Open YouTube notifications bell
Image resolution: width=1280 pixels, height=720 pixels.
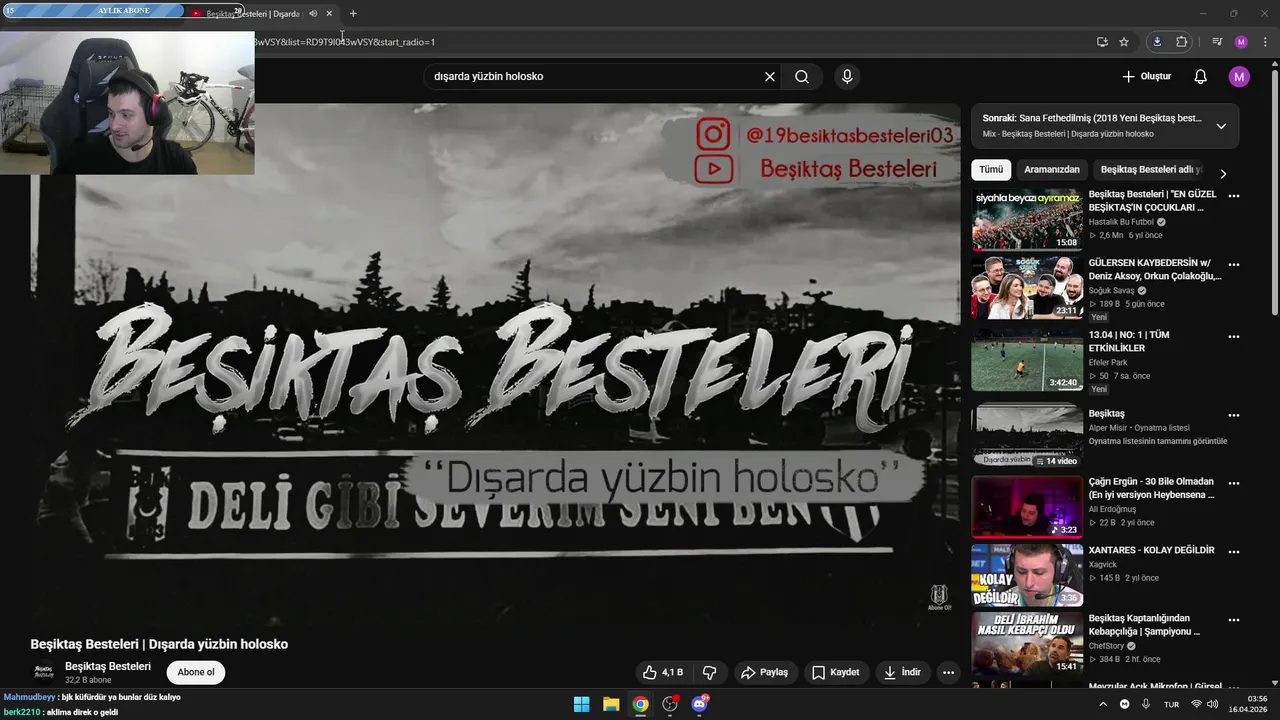click(1201, 76)
